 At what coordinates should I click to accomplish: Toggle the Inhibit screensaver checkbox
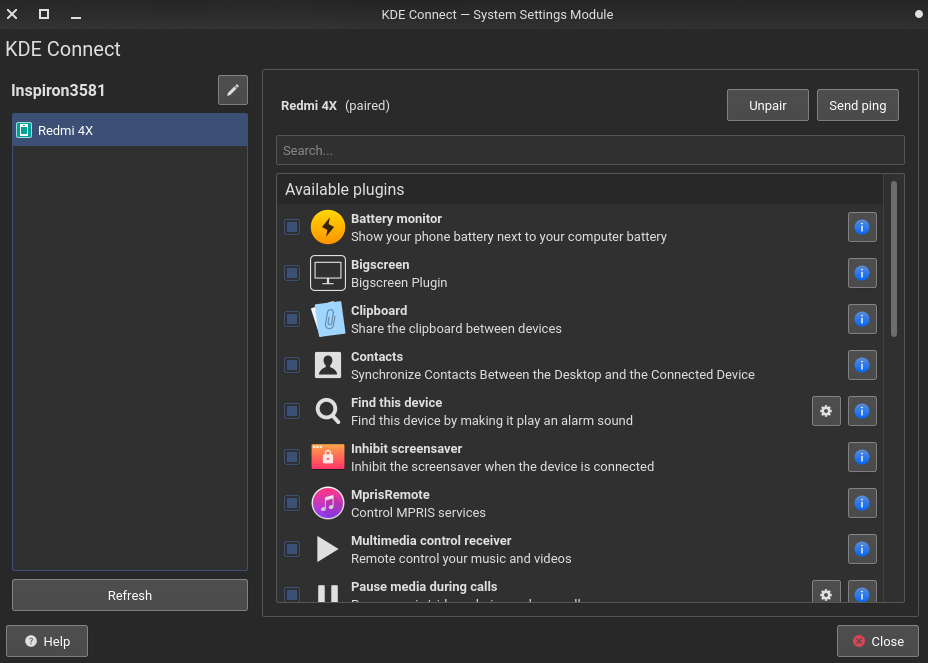point(292,457)
